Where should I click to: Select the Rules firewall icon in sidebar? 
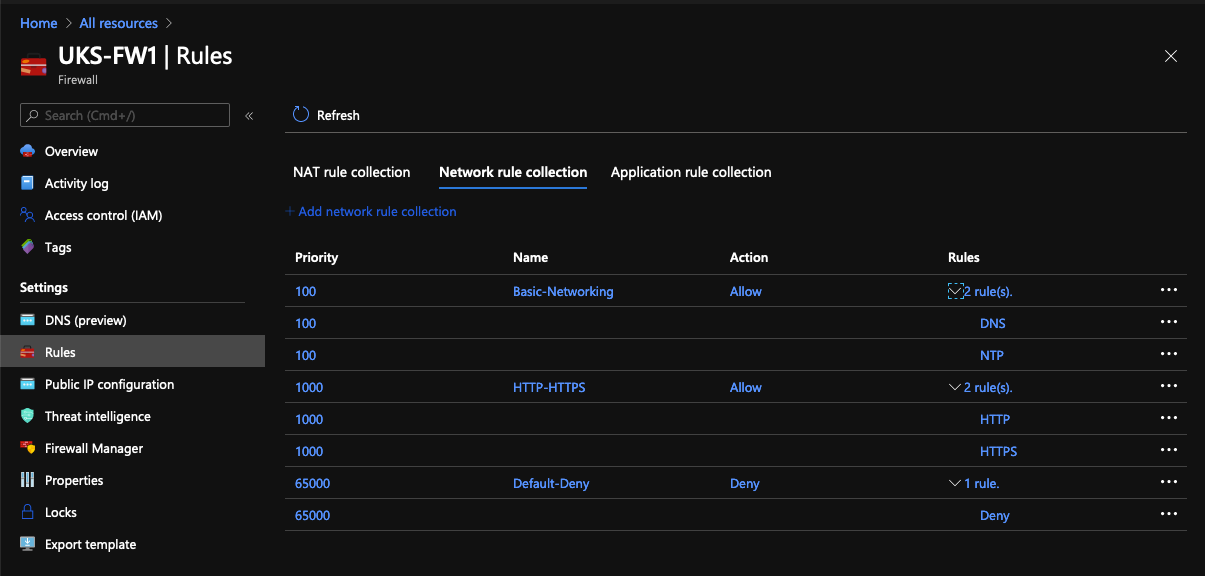tap(28, 352)
